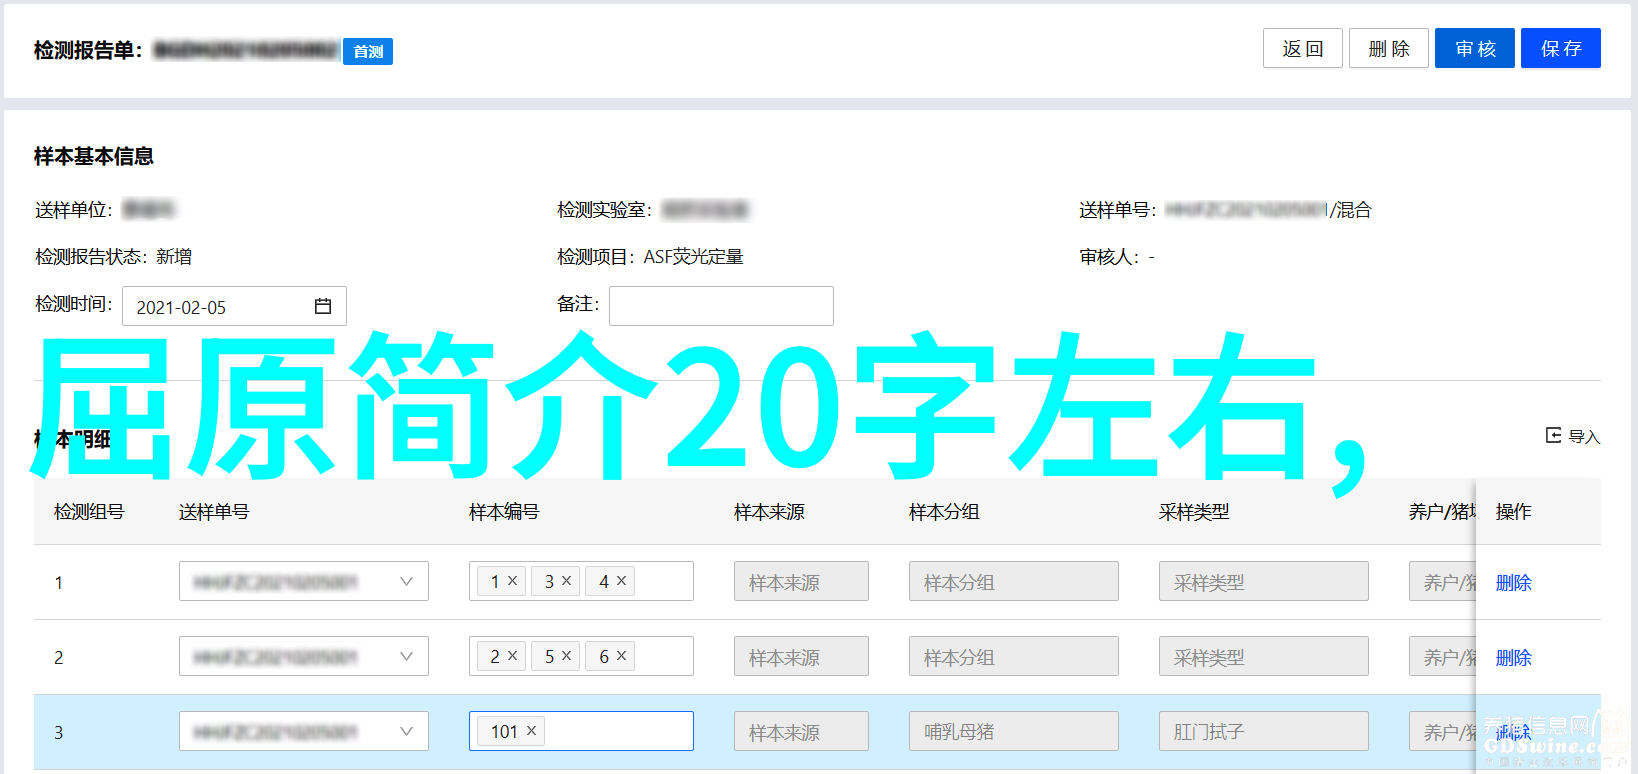Expand 送样单号 dropdown in row 2

tap(406, 656)
